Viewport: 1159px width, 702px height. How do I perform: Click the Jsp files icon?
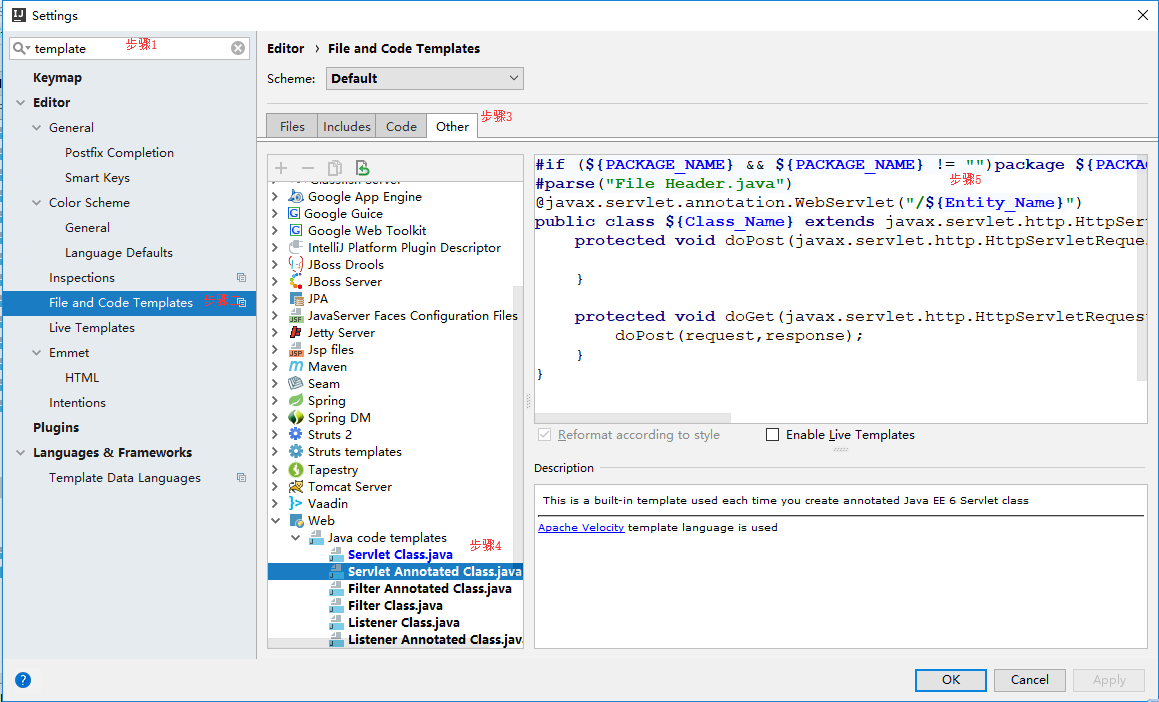(x=296, y=350)
